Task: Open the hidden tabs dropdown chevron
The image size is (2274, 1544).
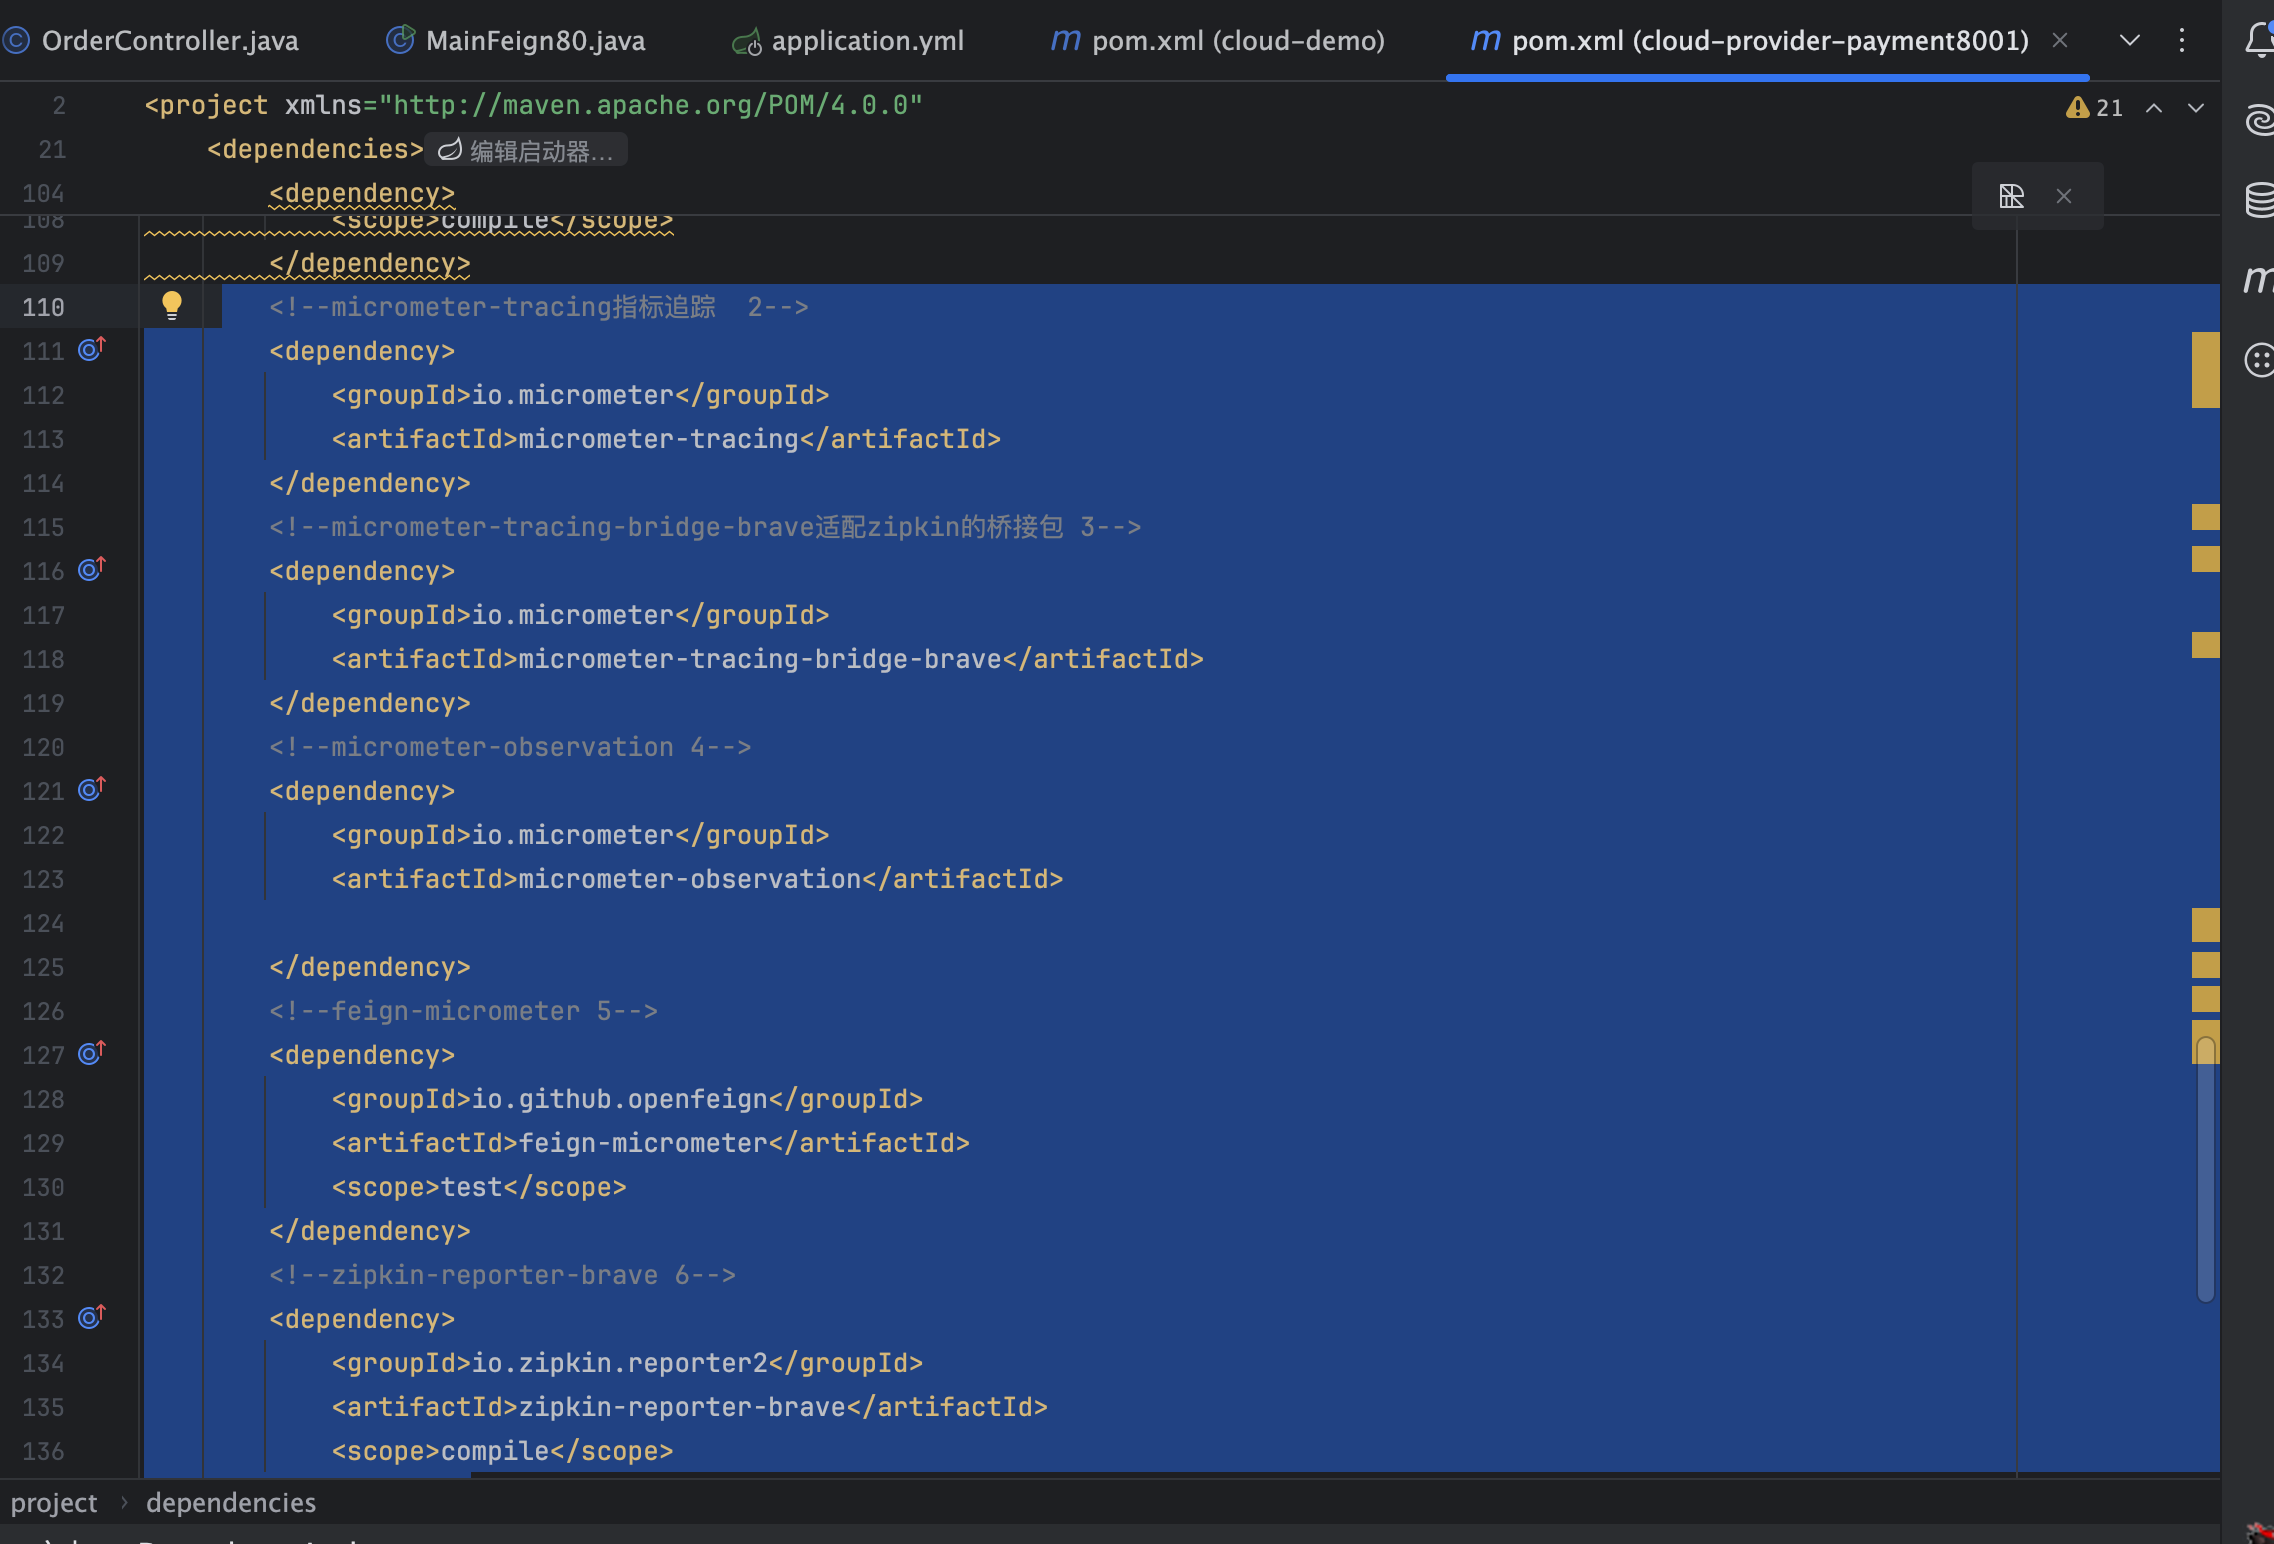Action: click(2130, 40)
